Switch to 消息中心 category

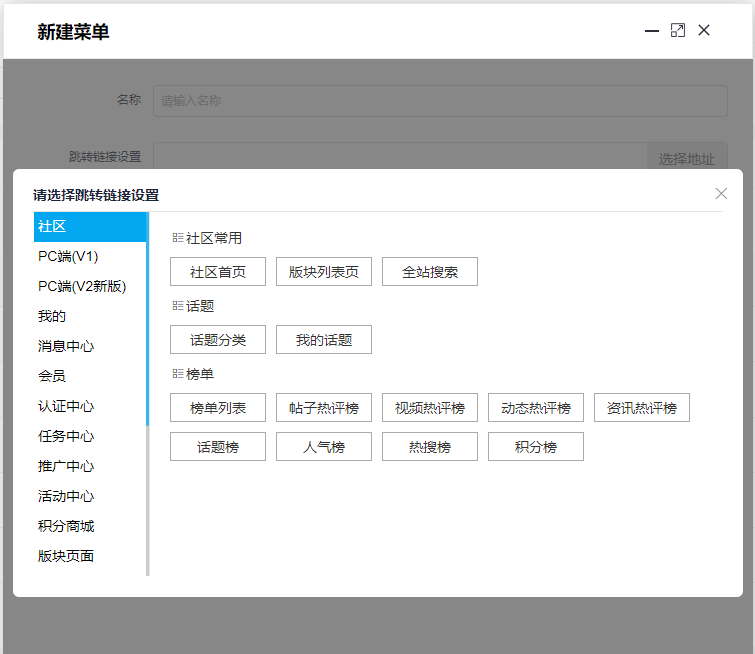point(90,346)
